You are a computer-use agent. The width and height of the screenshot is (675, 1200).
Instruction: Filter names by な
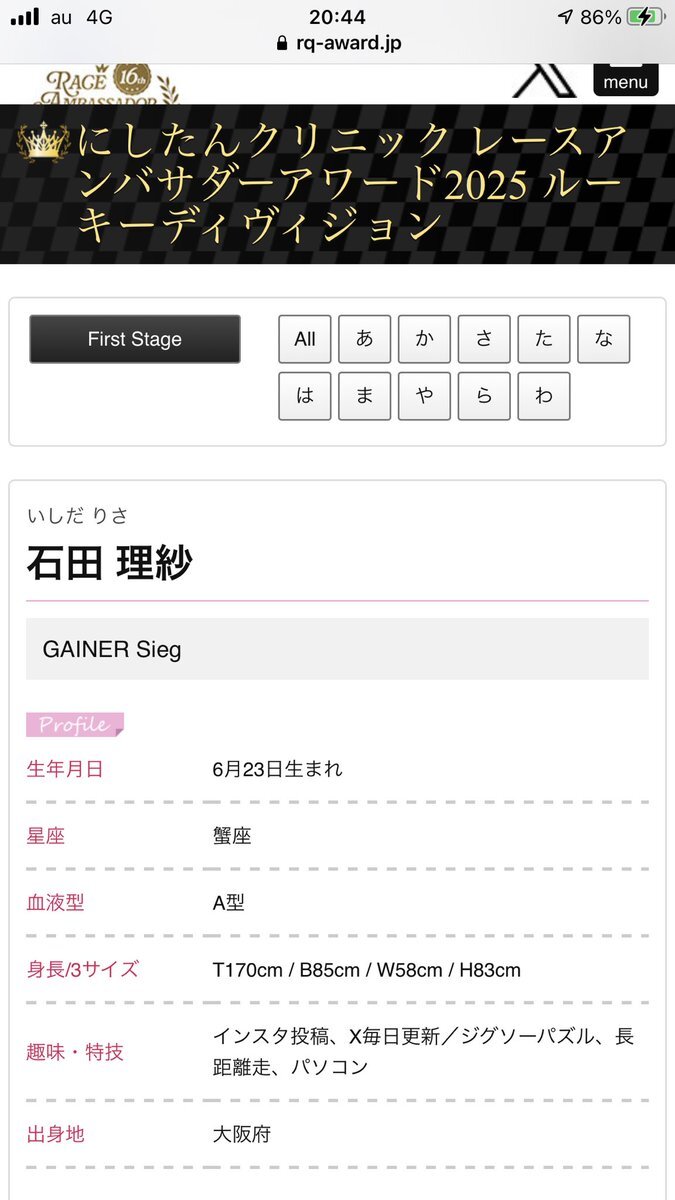pyautogui.click(x=604, y=339)
